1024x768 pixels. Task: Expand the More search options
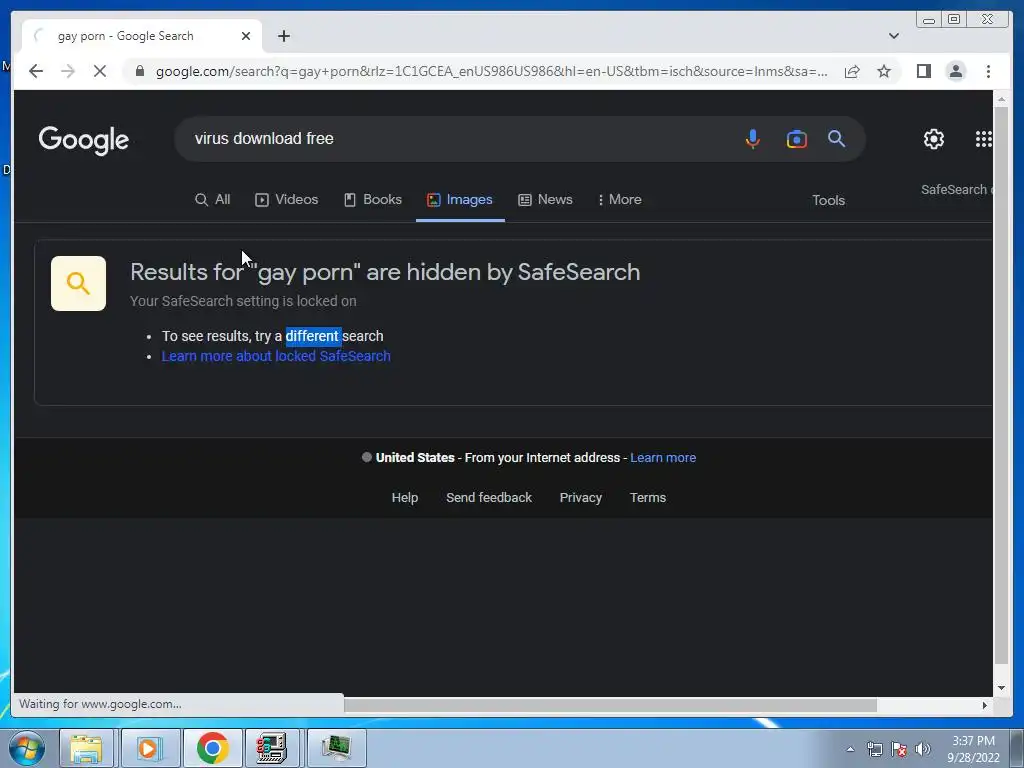[x=619, y=200]
